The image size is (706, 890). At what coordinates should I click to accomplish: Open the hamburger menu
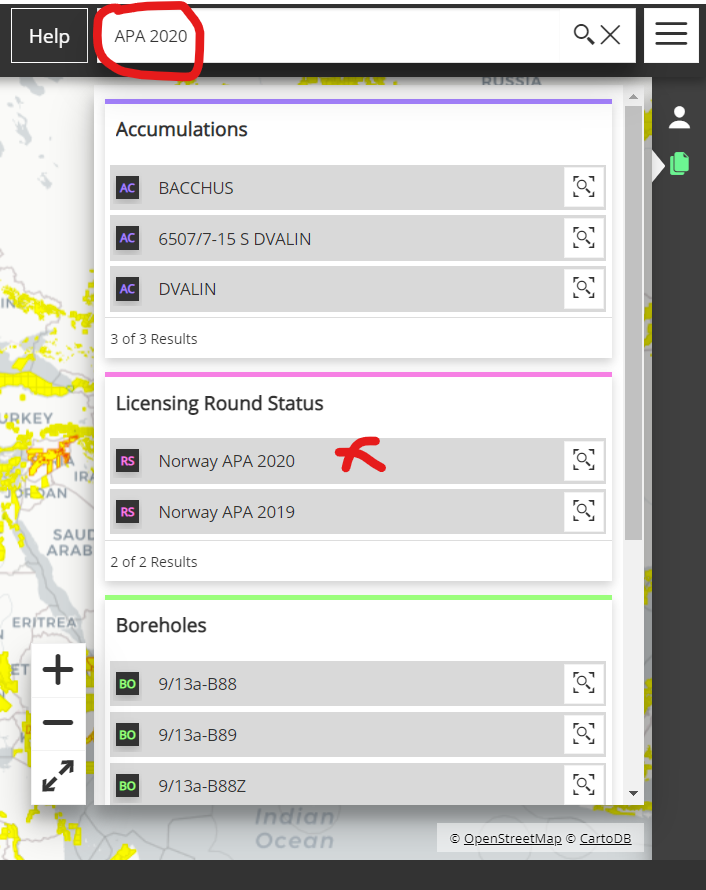[x=671, y=35]
